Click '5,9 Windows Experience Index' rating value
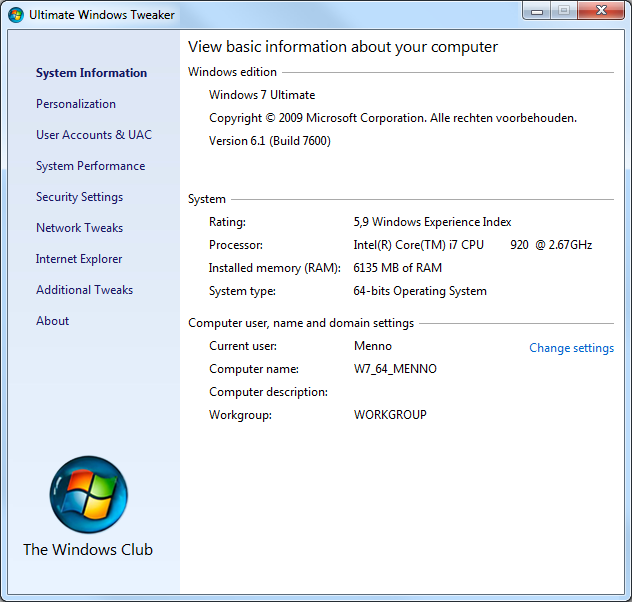 [x=432, y=222]
